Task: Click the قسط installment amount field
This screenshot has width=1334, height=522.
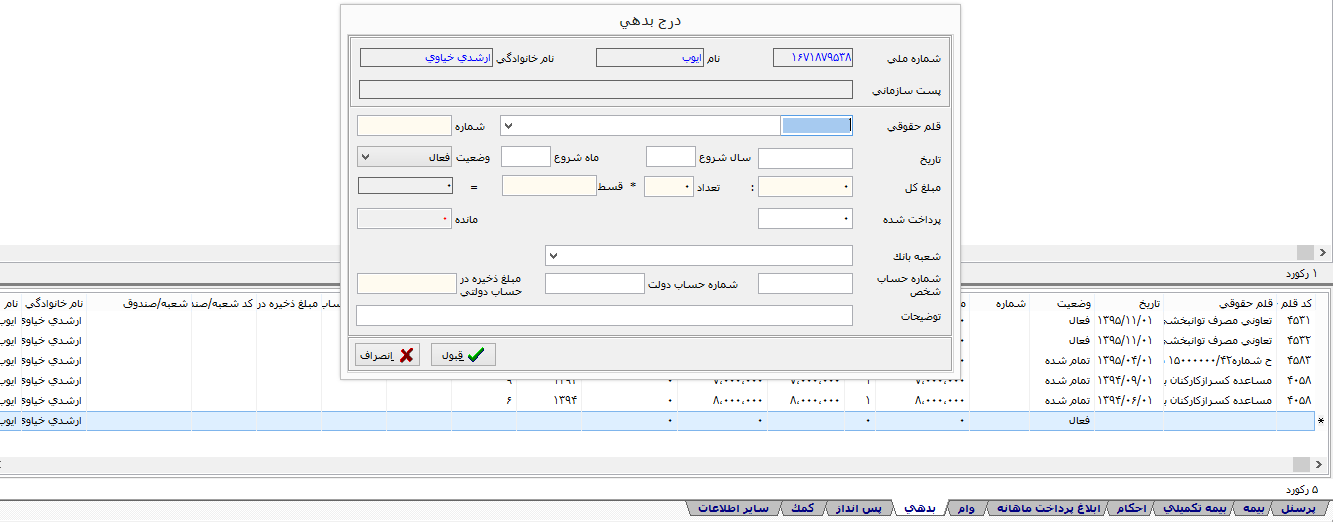Action: click(549, 186)
